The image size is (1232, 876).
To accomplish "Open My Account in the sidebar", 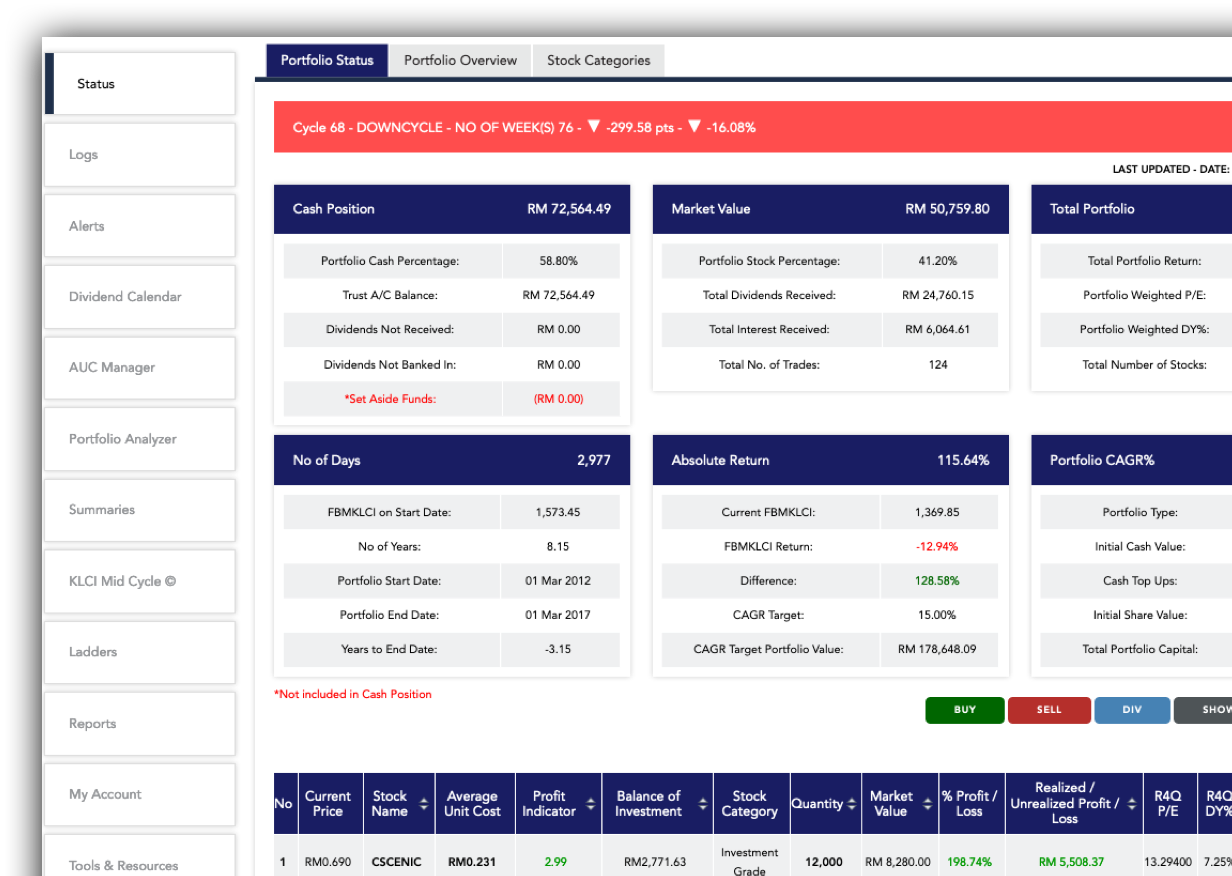I will tap(140, 794).
